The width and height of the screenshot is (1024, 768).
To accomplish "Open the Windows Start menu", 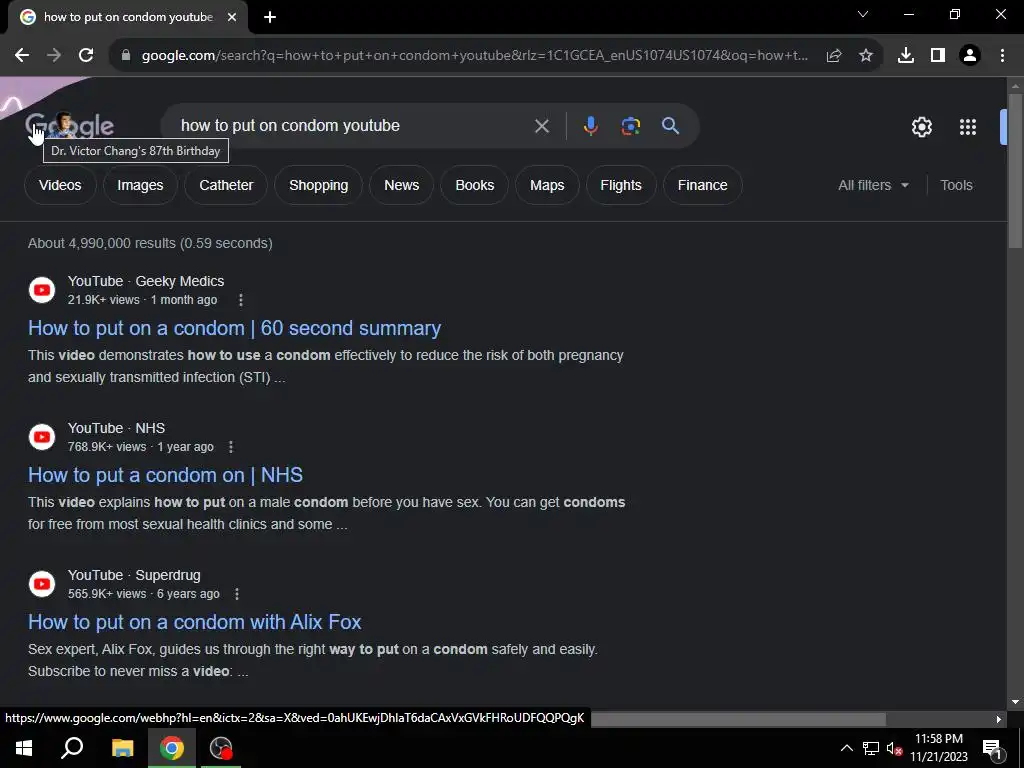I will (24, 748).
